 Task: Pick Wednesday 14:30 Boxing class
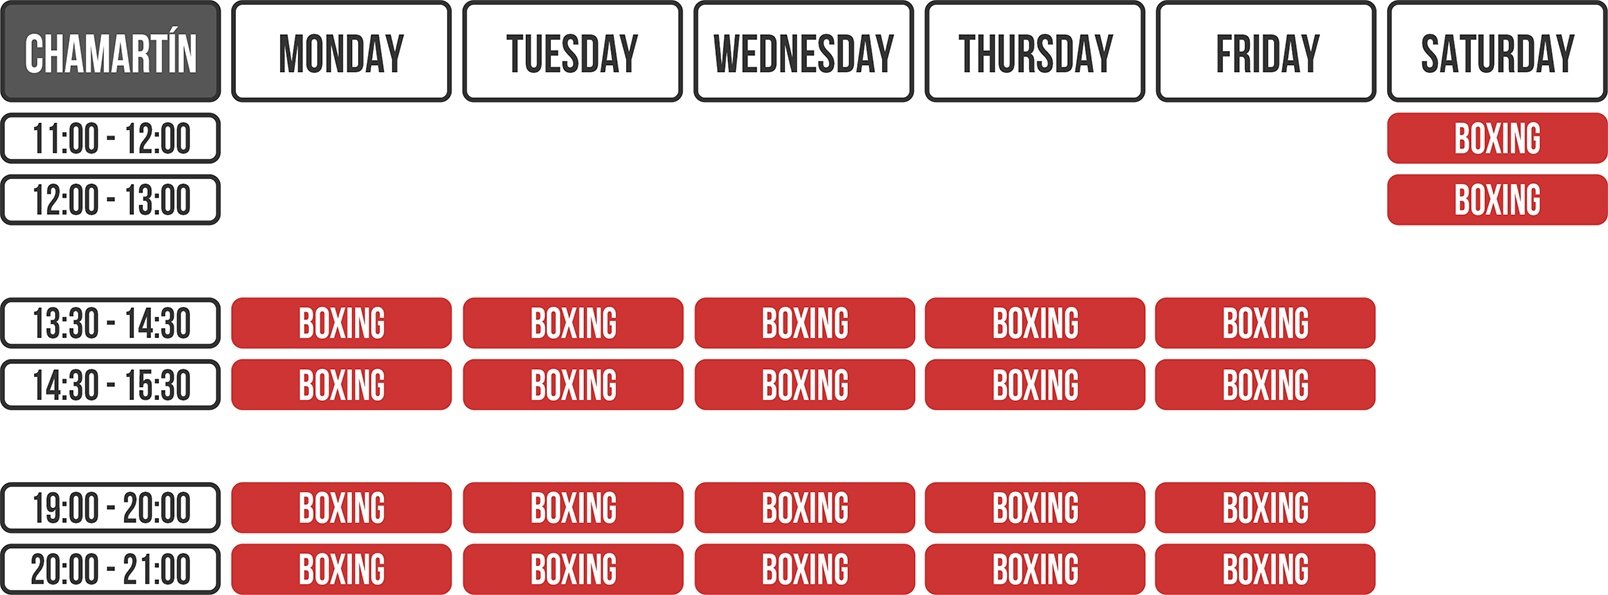point(804,385)
